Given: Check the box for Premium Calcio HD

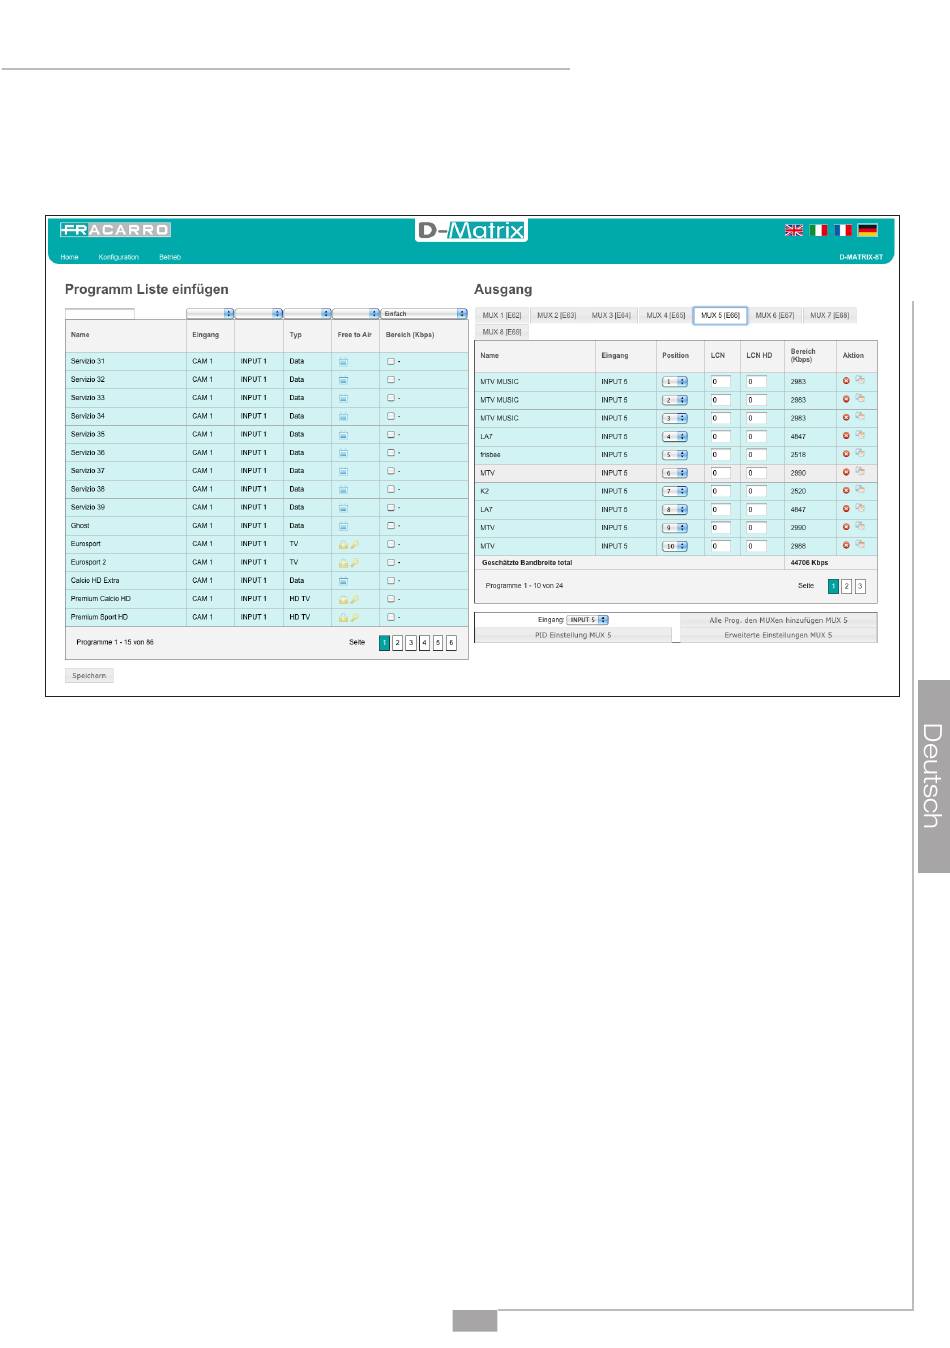Looking at the screenshot, I should click(391, 599).
